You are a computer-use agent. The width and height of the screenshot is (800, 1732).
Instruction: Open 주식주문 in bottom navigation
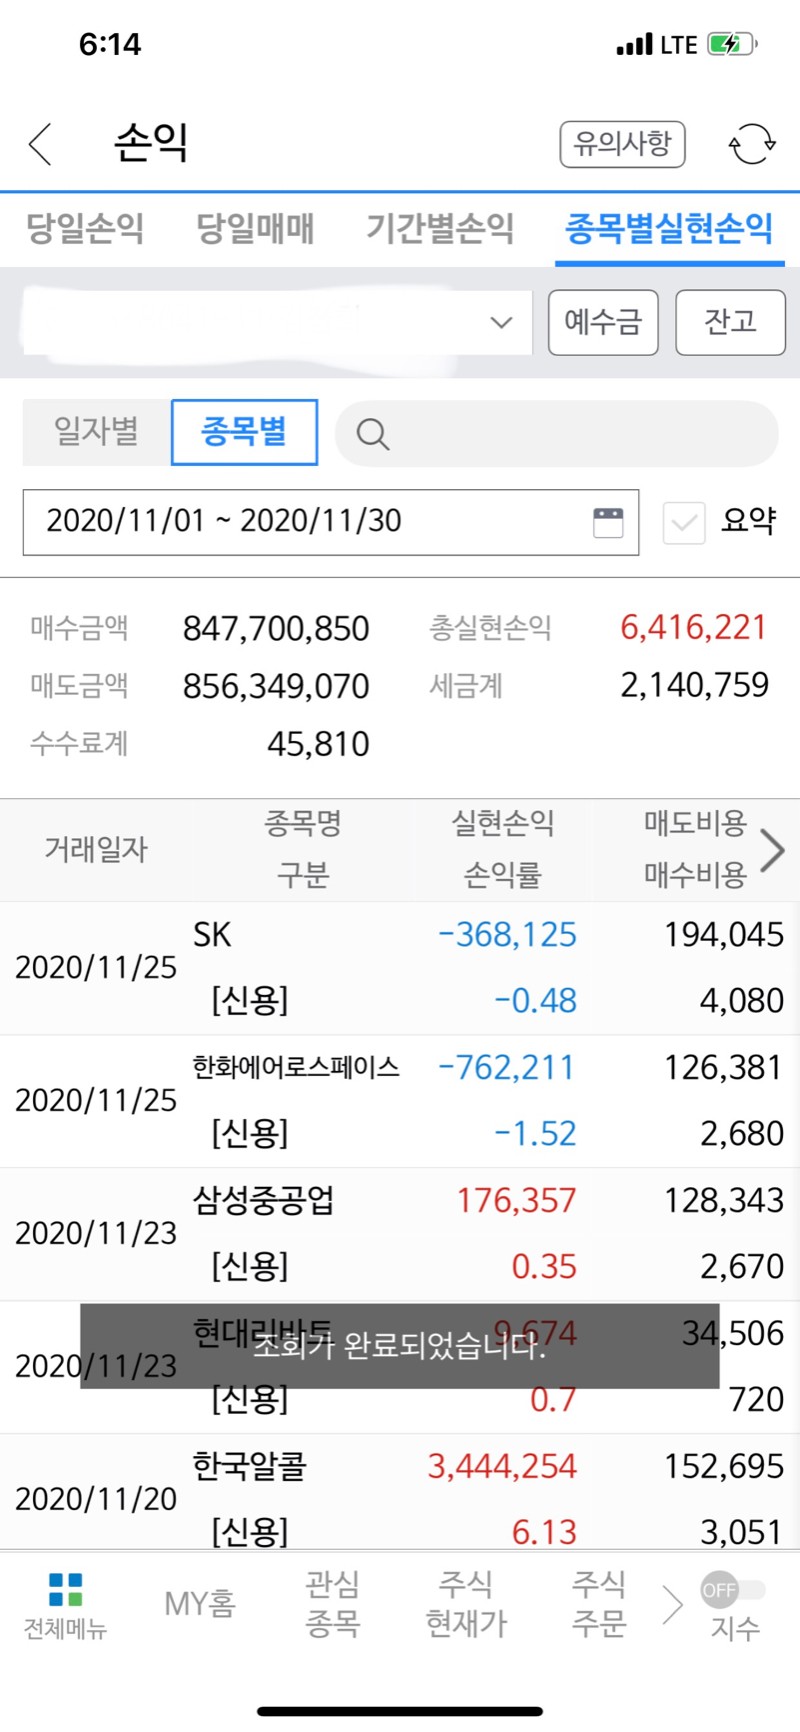[x=599, y=1604]
